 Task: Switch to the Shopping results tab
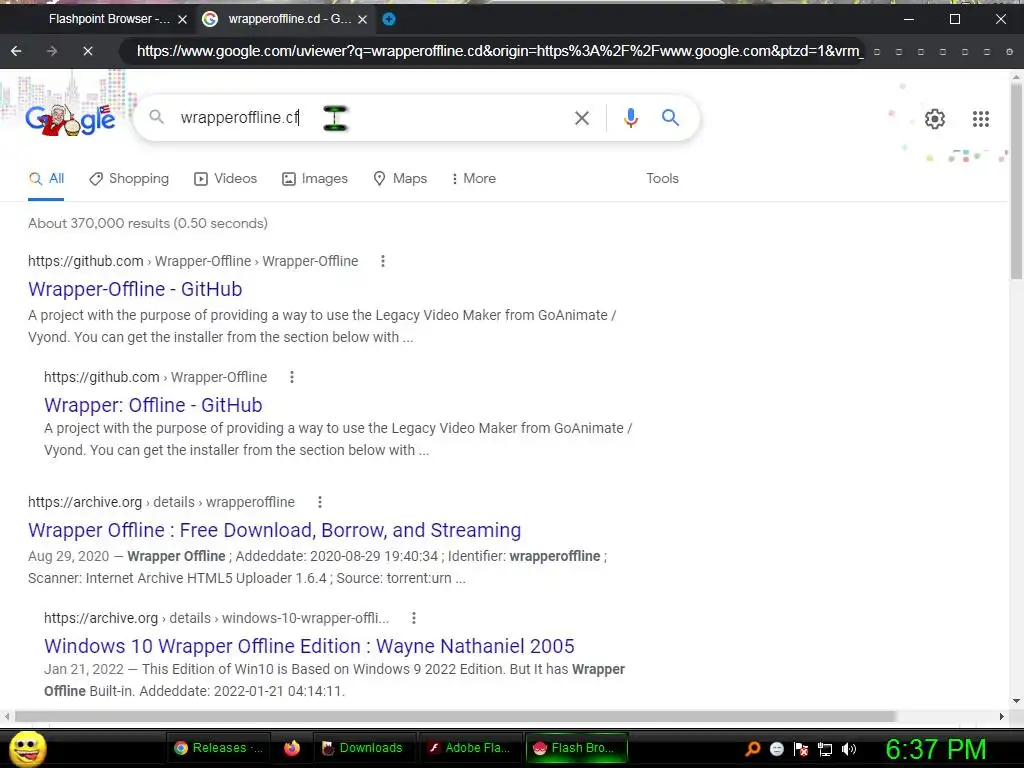coord(129,178)
